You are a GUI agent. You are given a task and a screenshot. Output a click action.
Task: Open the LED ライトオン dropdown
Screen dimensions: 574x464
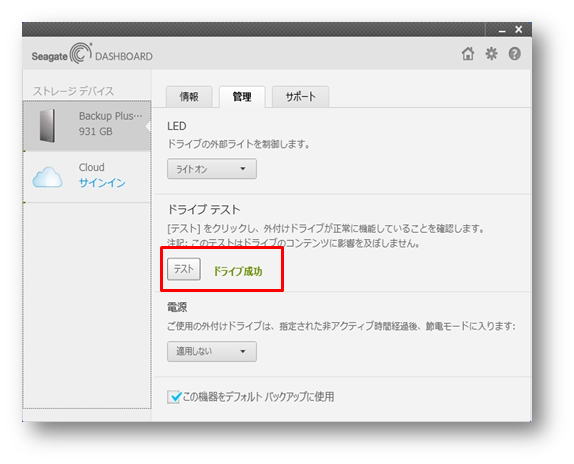(x=212, y=169)
